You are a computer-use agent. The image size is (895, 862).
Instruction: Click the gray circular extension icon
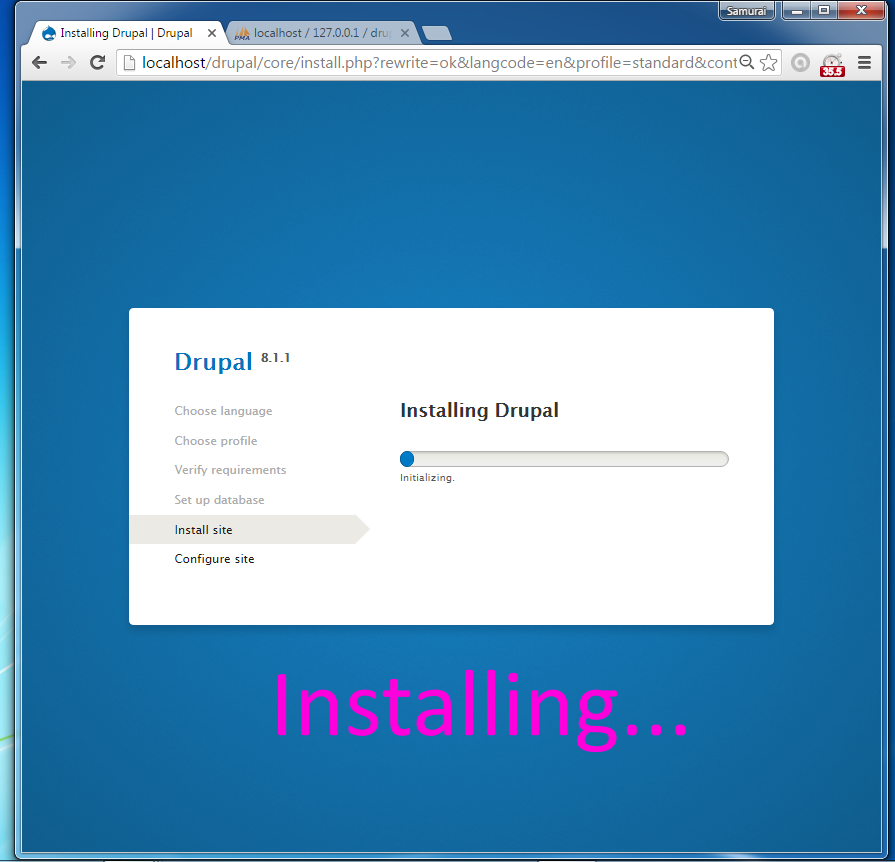click(800, 62)
